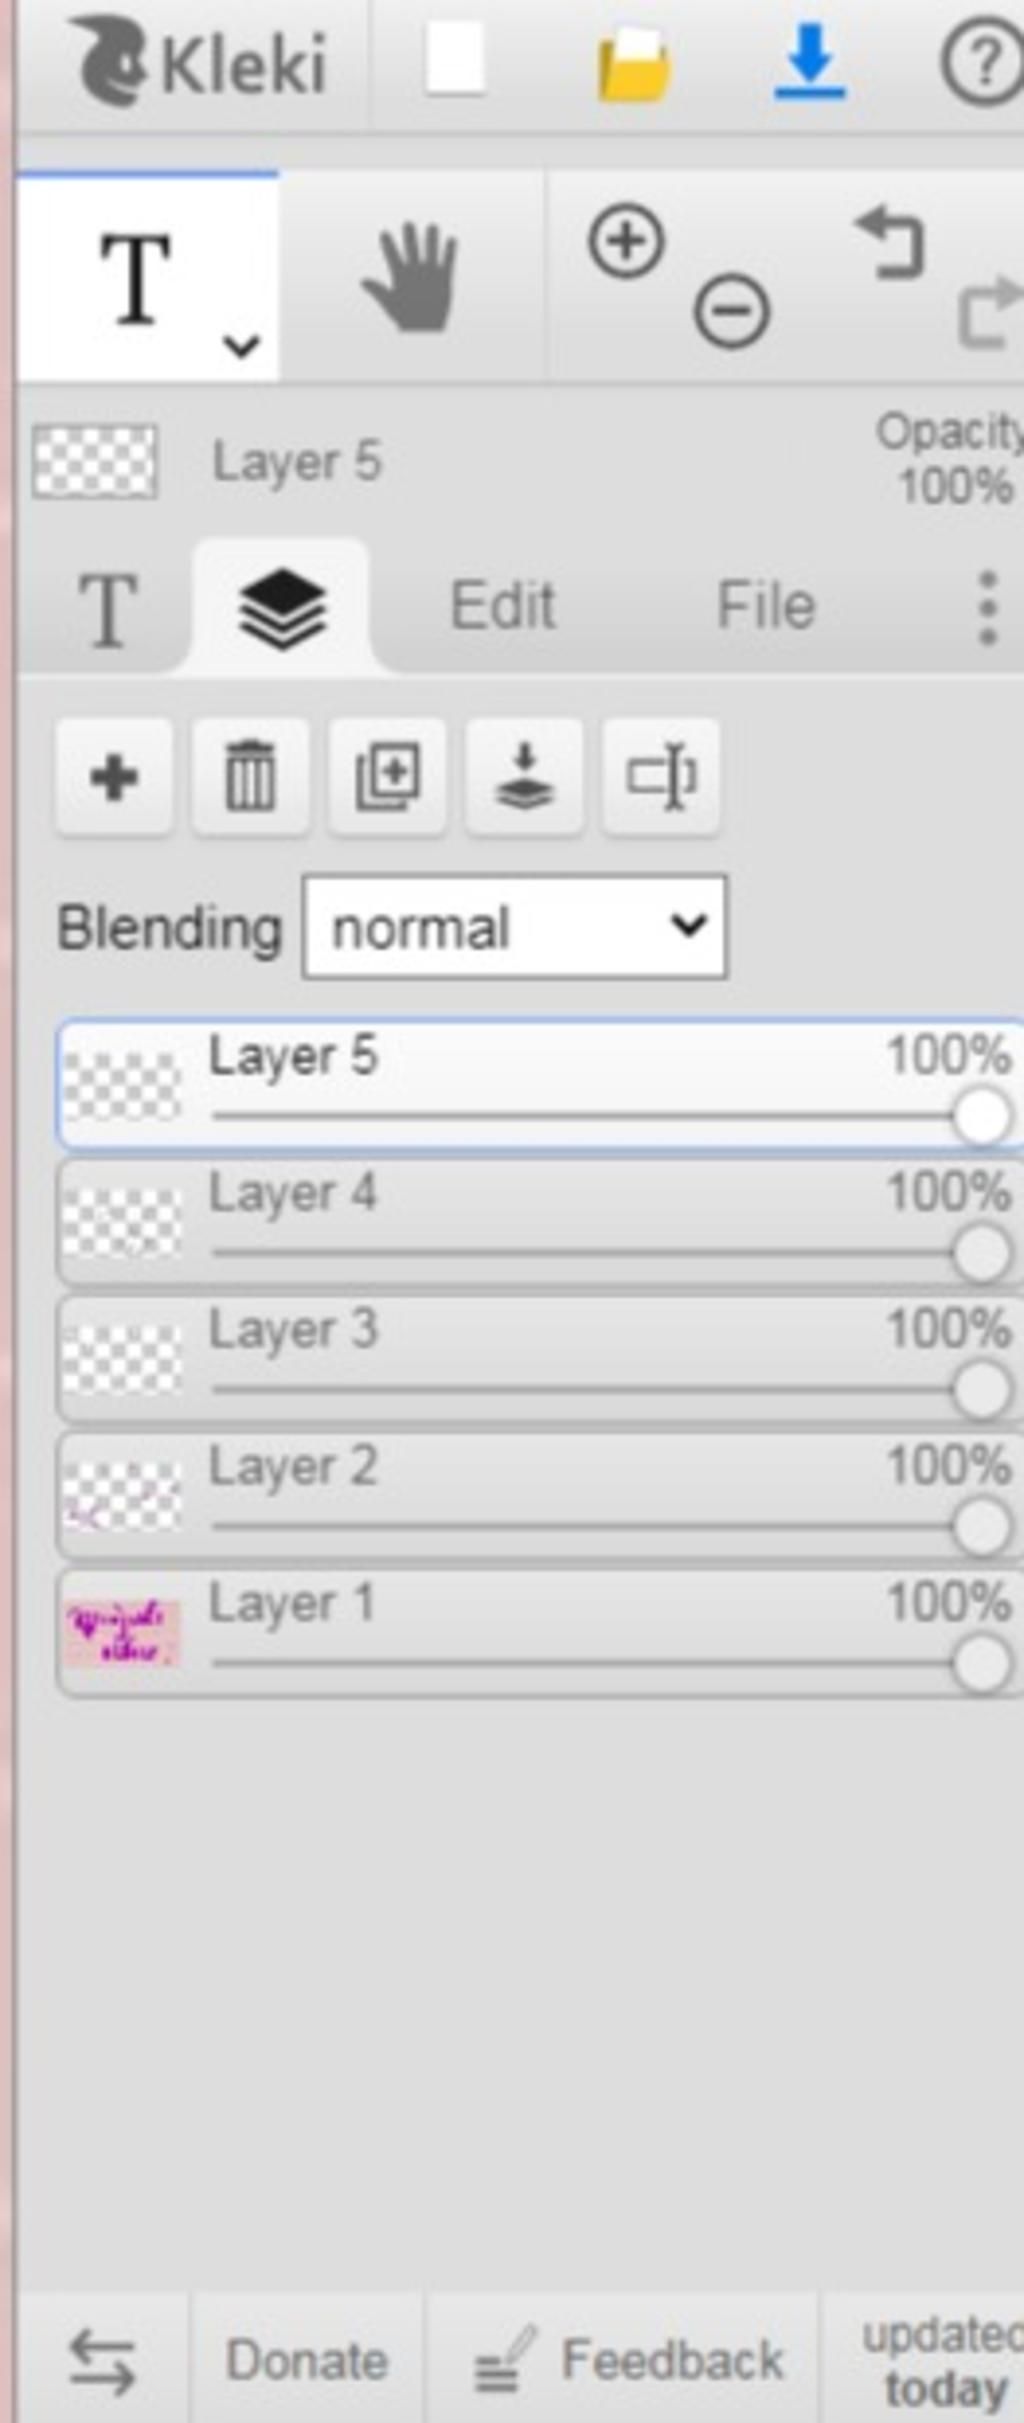Click the Layer 3 opacity slider handle
1024x2423 pixels.
(x=981, y=1390)
